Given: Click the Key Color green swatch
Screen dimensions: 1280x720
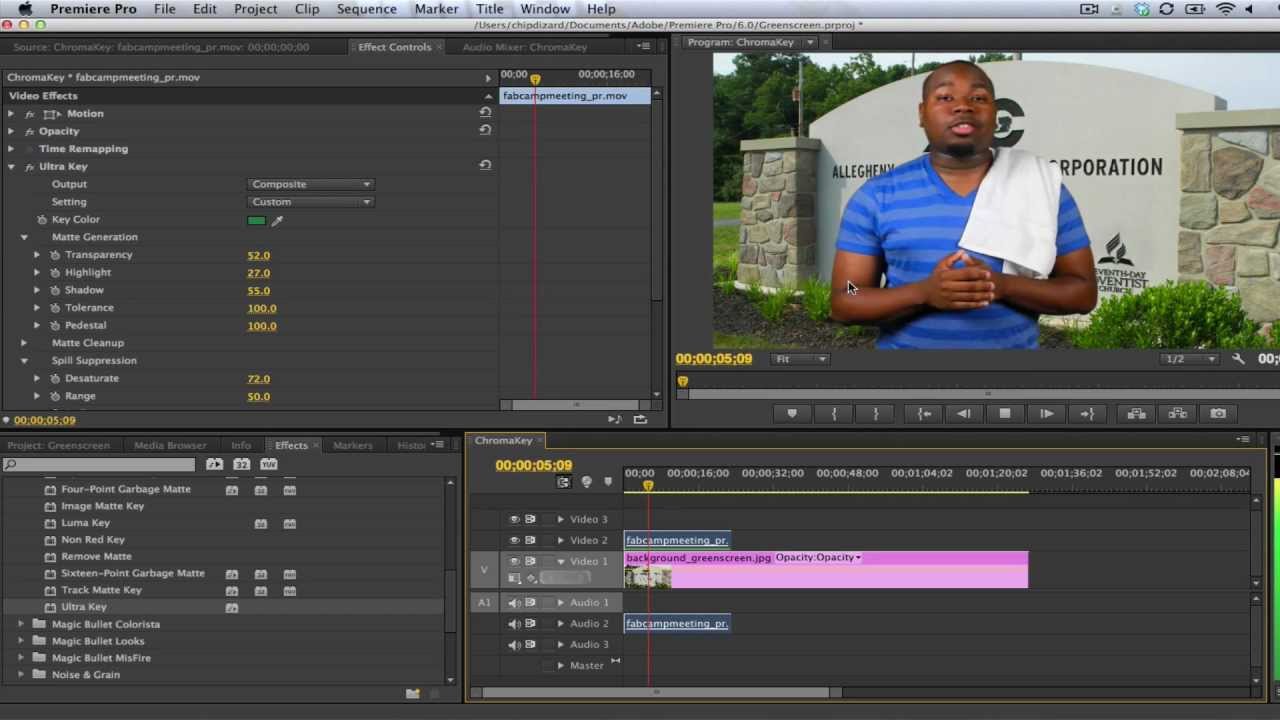Looking at the screenshot, I should click(x=257, y=220).
